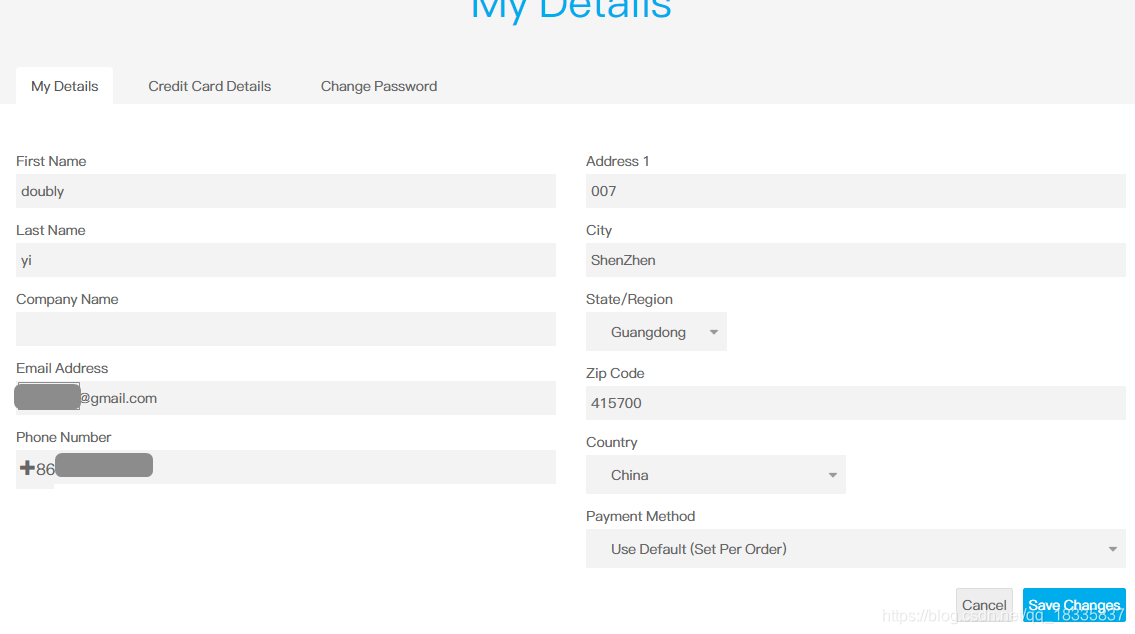Click the Email Address label

pyautogui.click(x=62, y=368)
